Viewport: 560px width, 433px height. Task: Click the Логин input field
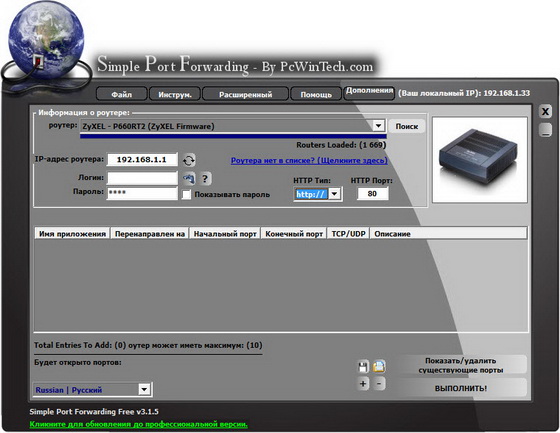pos(142,178)
